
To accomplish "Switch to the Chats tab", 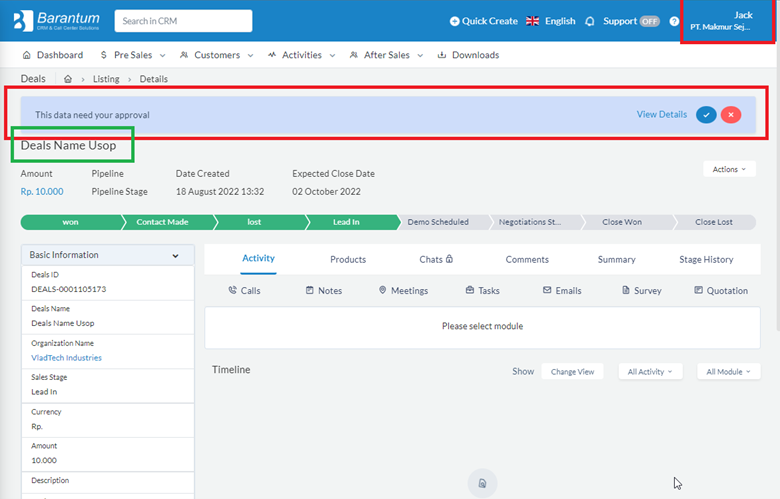I will click(436, 259).
